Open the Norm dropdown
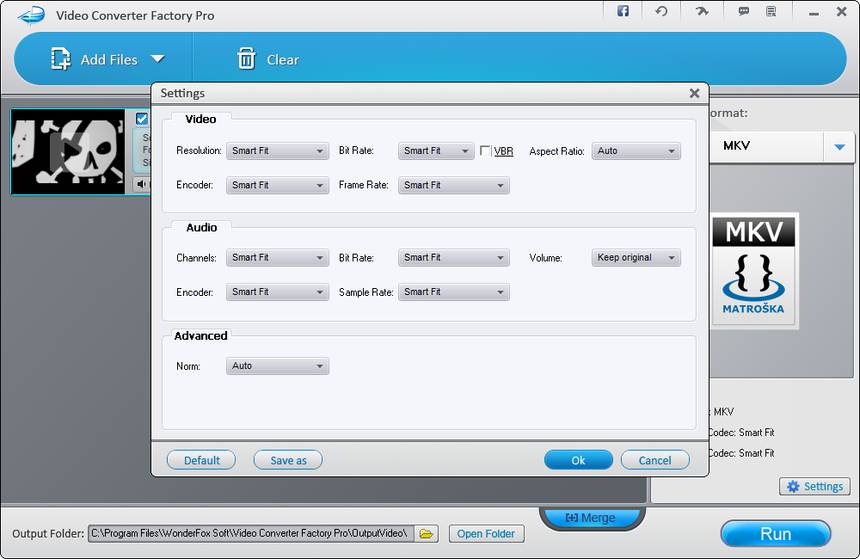The image size is (860, 559). point(278,366)
